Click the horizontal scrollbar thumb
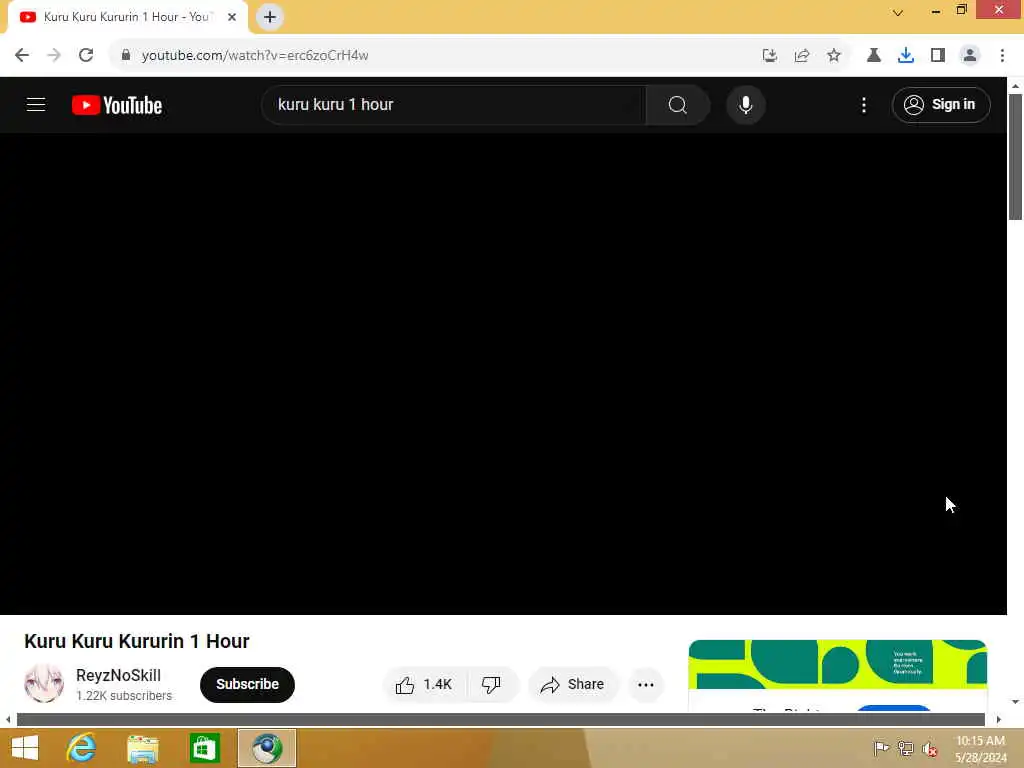This screenshot has height=768, width=1024. [x=500, y=720]
